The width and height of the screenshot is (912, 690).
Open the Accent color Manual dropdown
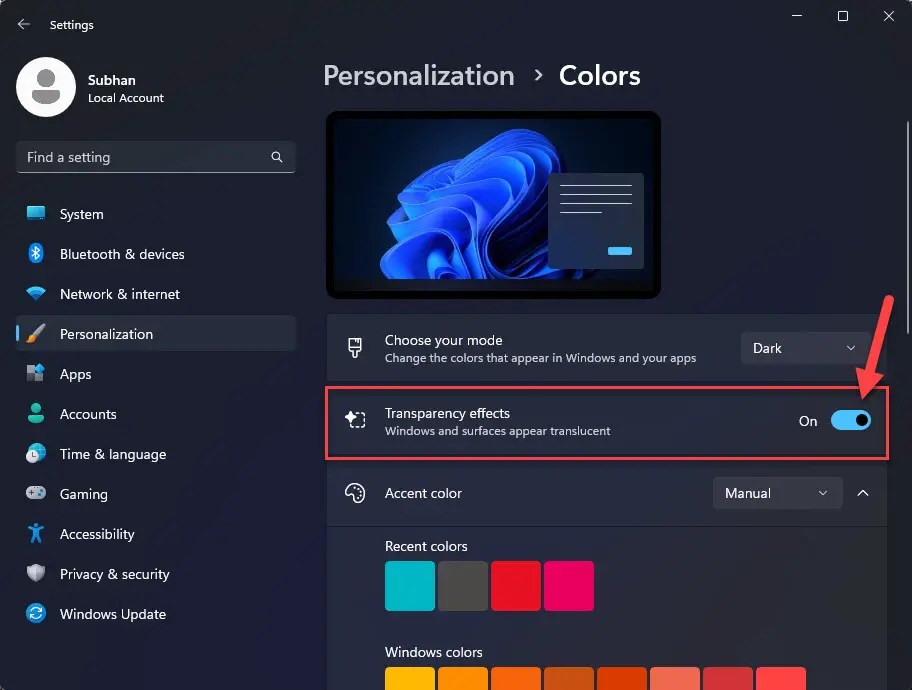[x=777, y=493]
